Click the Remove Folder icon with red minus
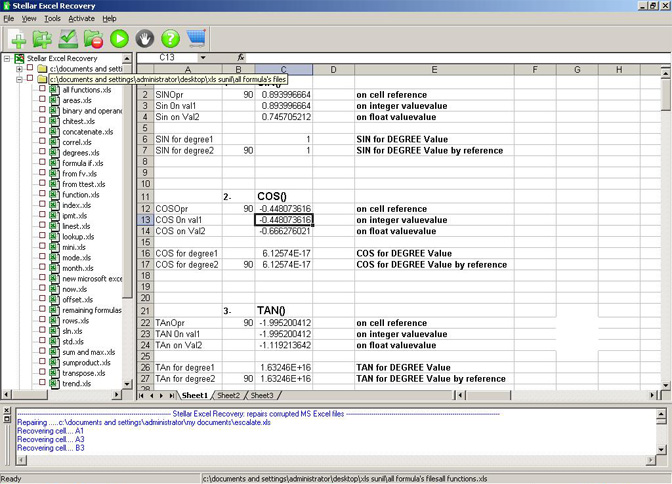Image resolution: width=672 pixels, height=484 pixels. [x=93, y=39]
